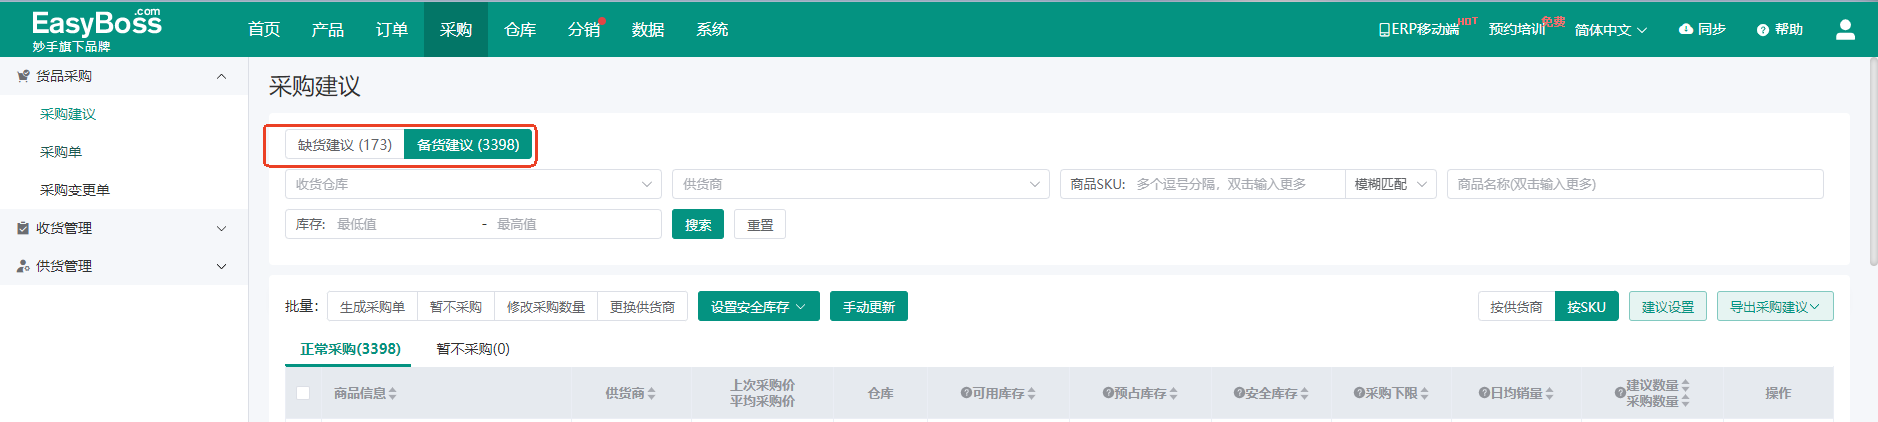Click the 商品名称 input field
The width and height of the screenshot is (1878, 422).
(x=1634, y=184)
